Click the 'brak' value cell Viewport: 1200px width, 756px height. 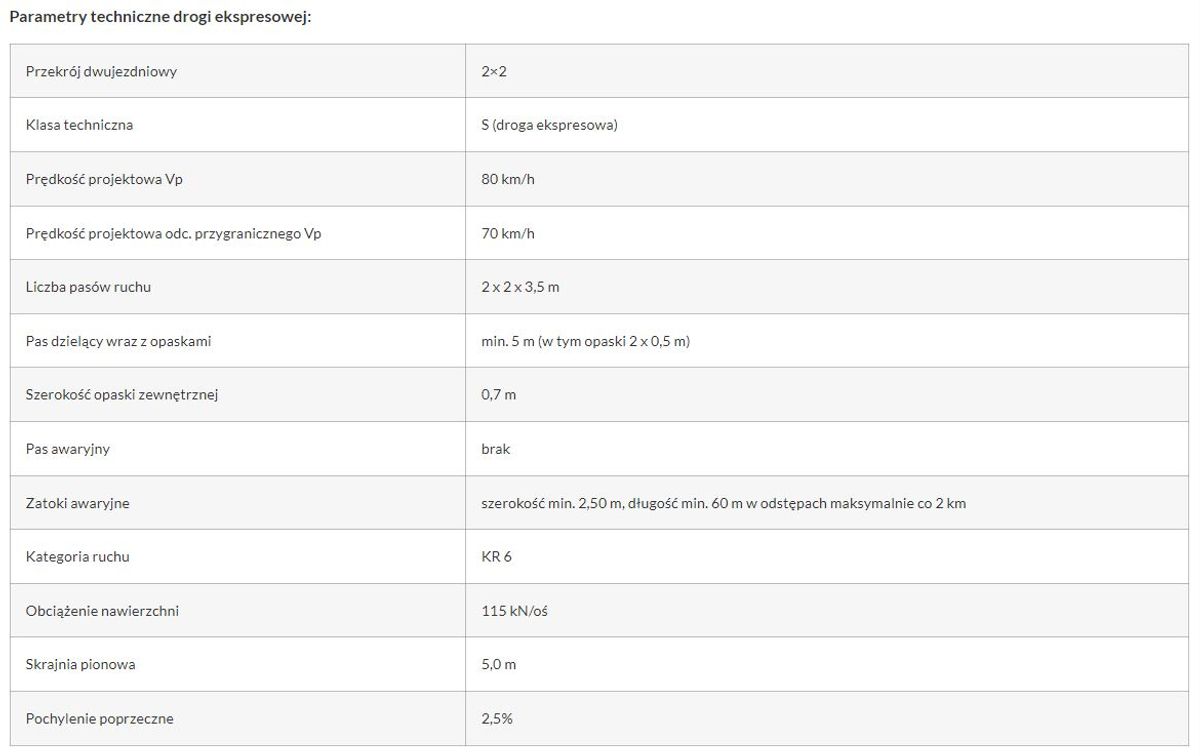coord(495,449)
